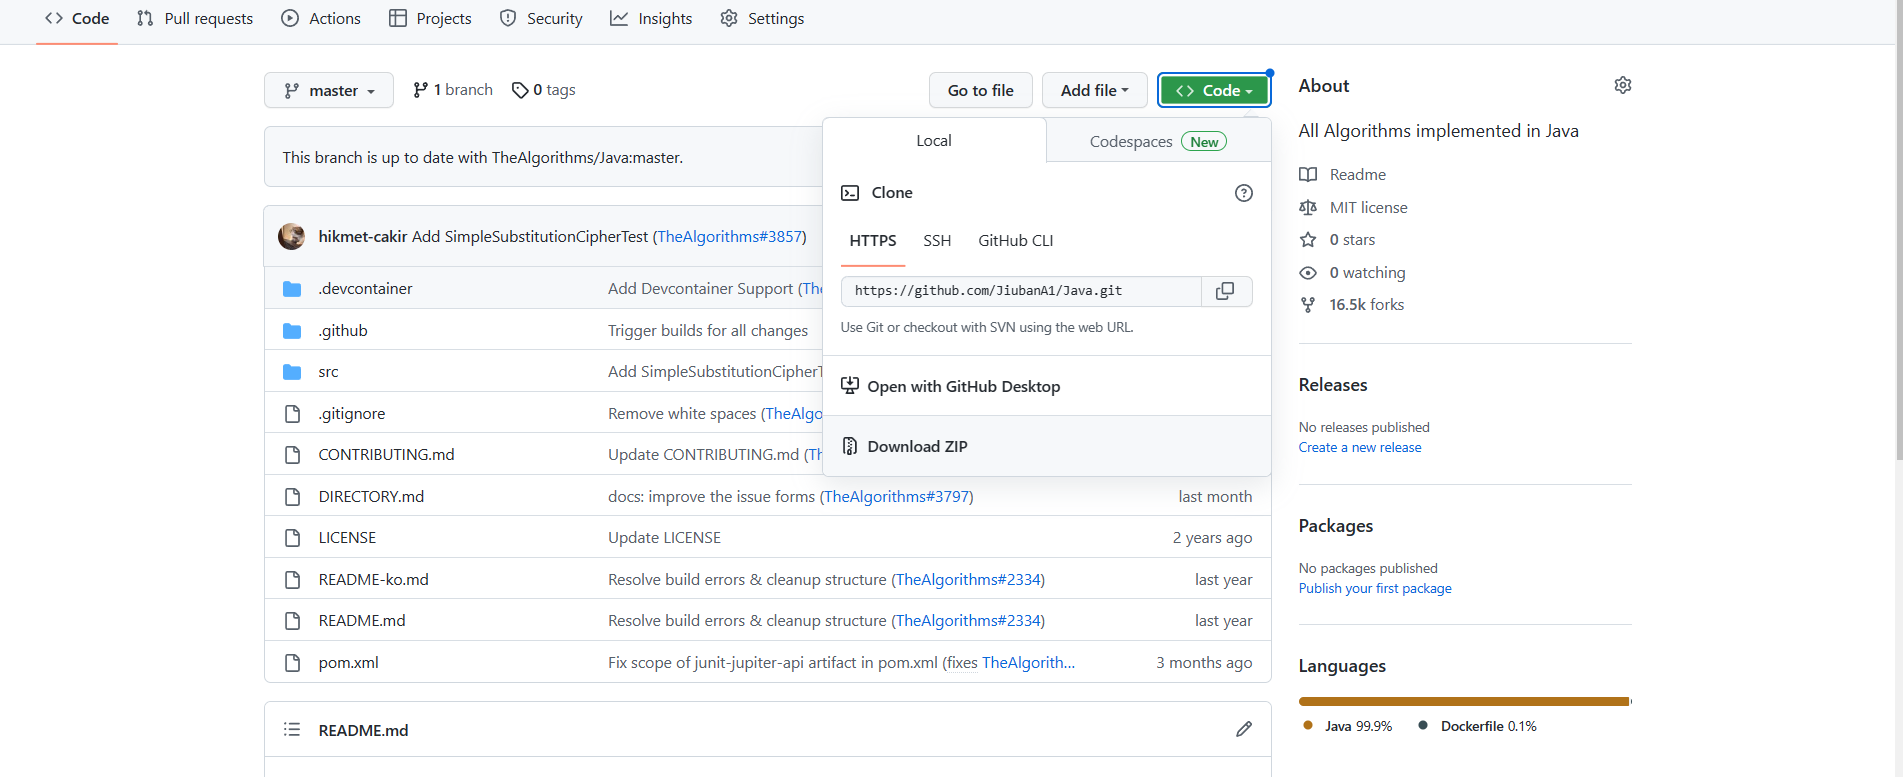Click the README-ko.md file icon
Image resolution: width=1903 pixels, height=777 pixels.
coord(292,580)
